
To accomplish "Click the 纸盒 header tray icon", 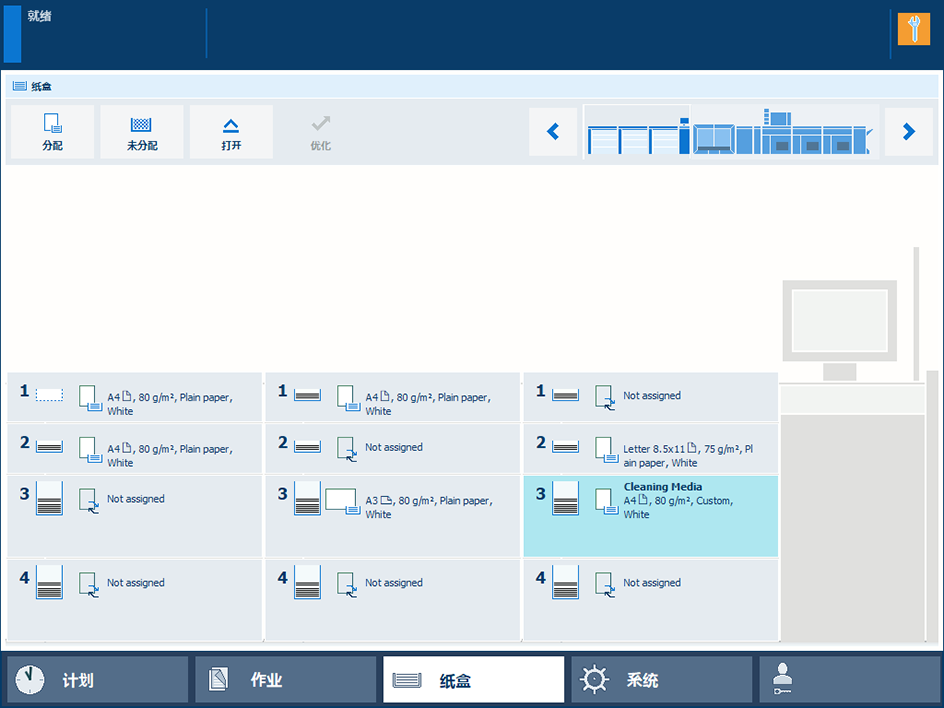I will [x=20, y=87].
